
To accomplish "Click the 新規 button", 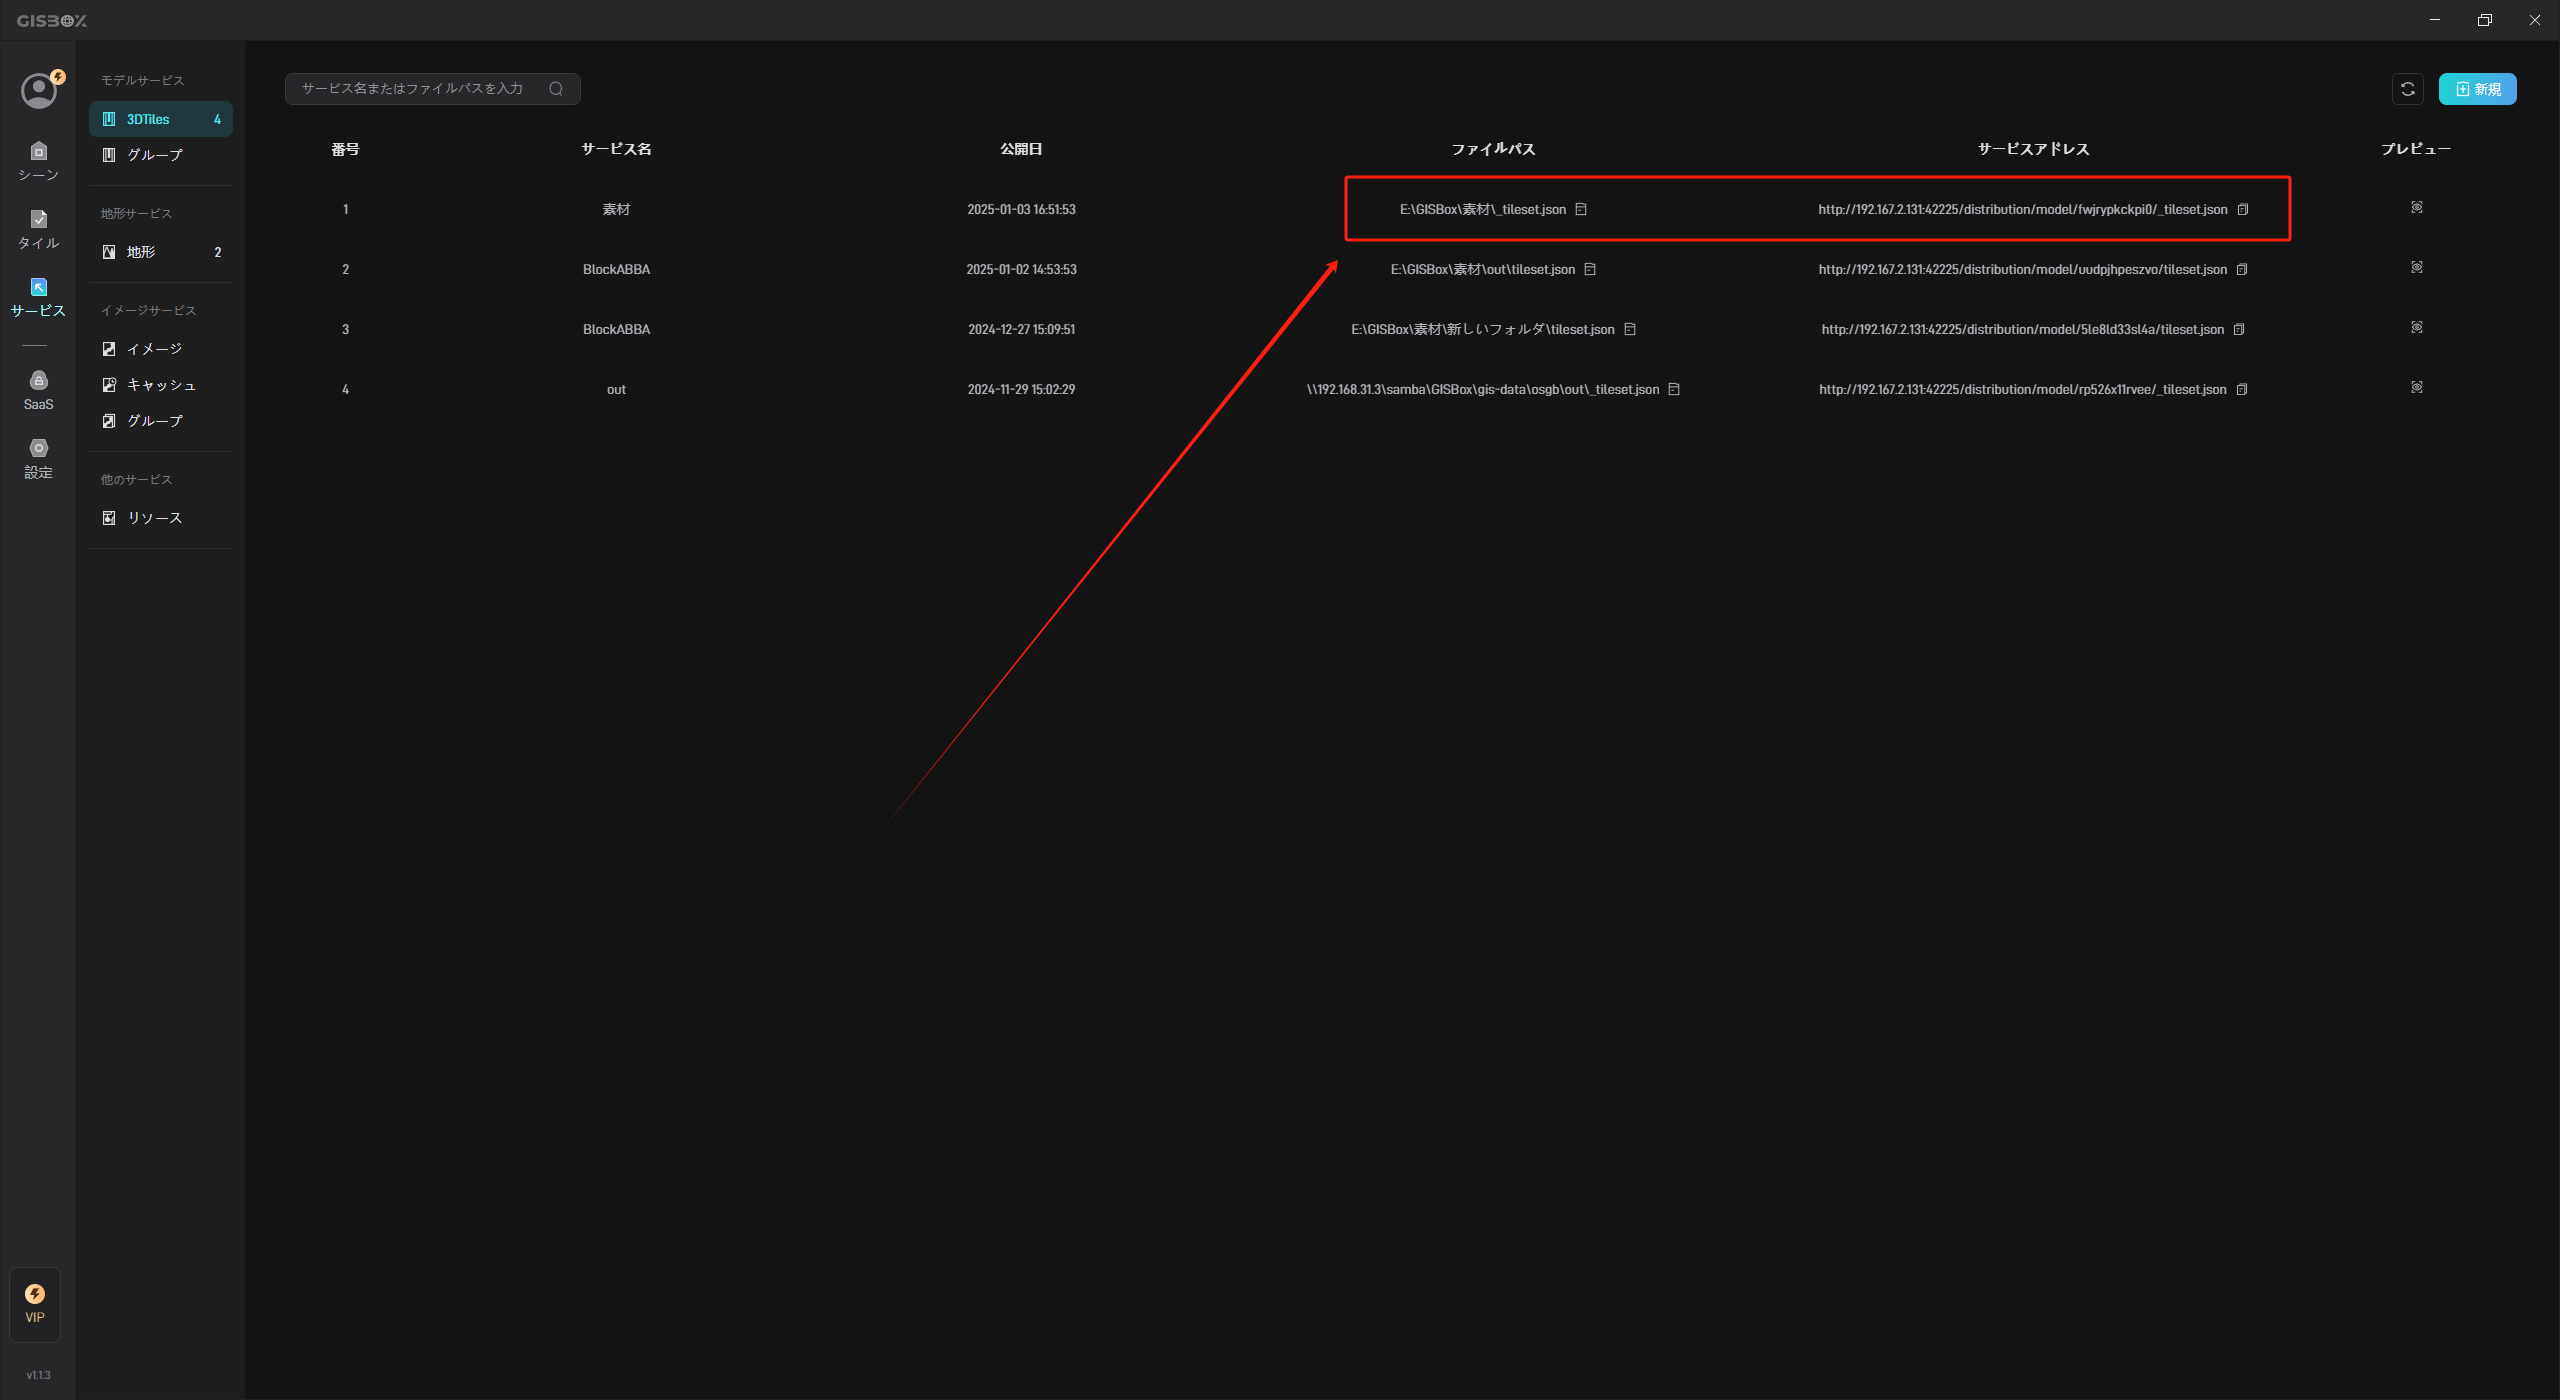I will [2477, 89].
